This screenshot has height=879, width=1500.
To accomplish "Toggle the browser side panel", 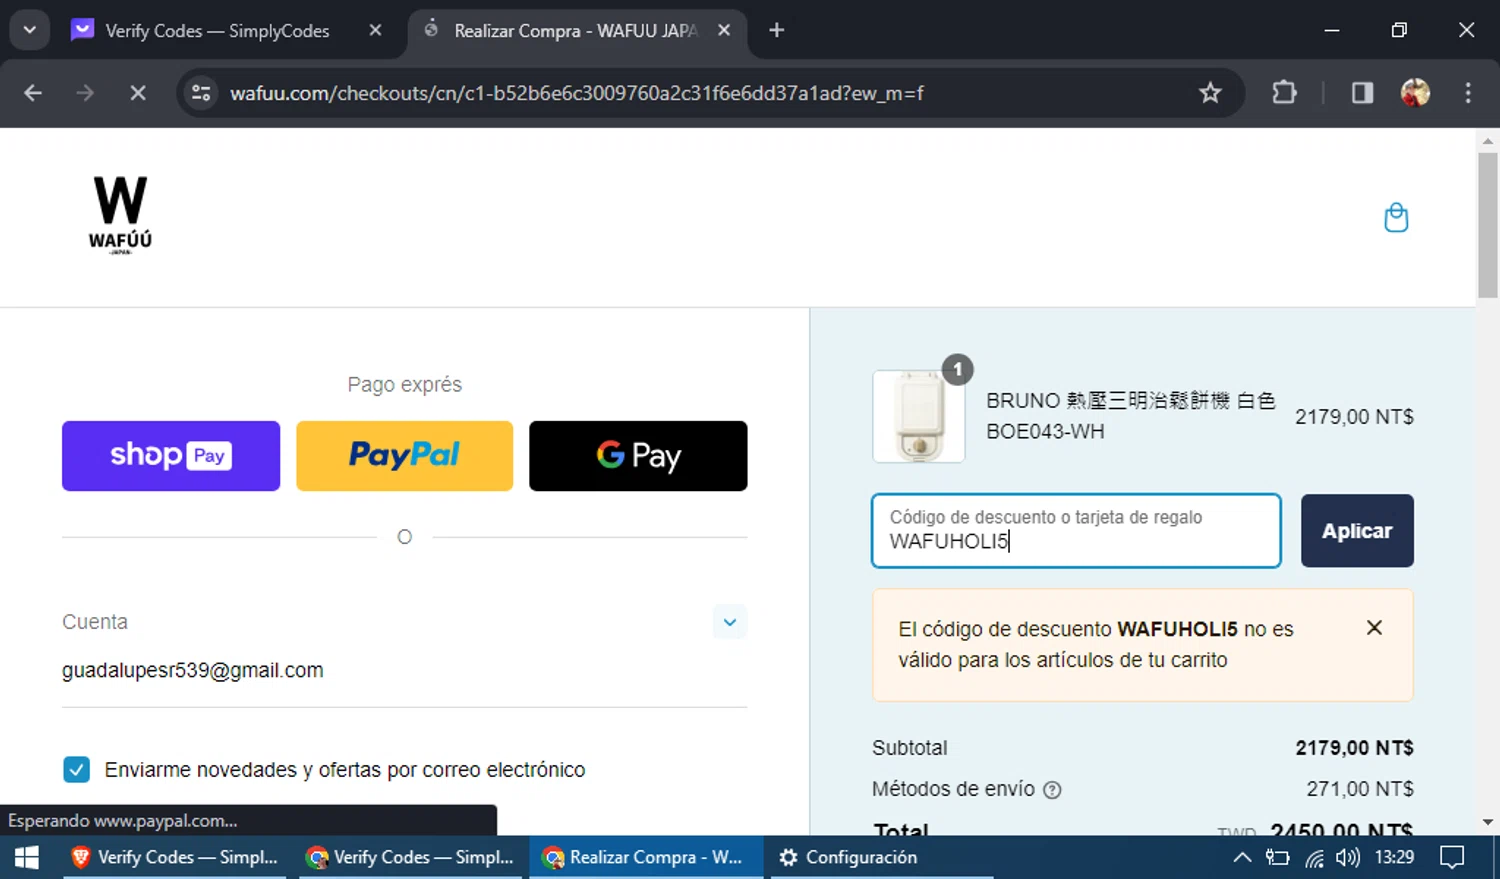I will click(1362, 93).
